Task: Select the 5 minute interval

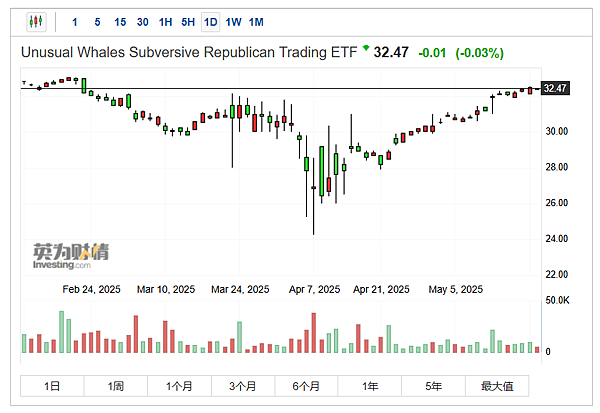Action: [97, 22]
